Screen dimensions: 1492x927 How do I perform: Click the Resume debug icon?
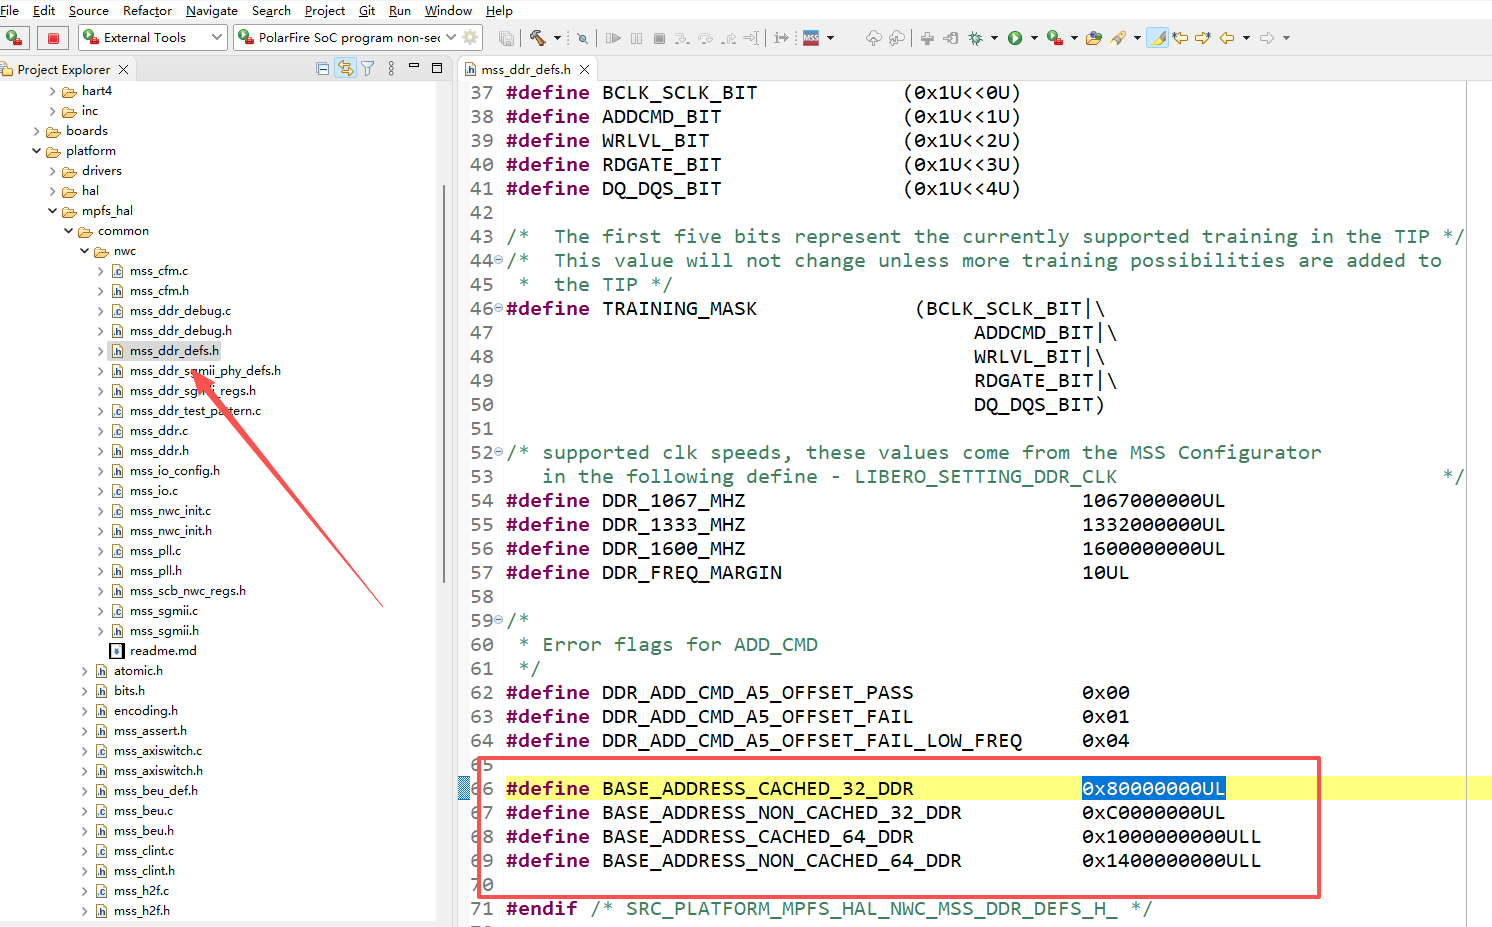(613, 38)
